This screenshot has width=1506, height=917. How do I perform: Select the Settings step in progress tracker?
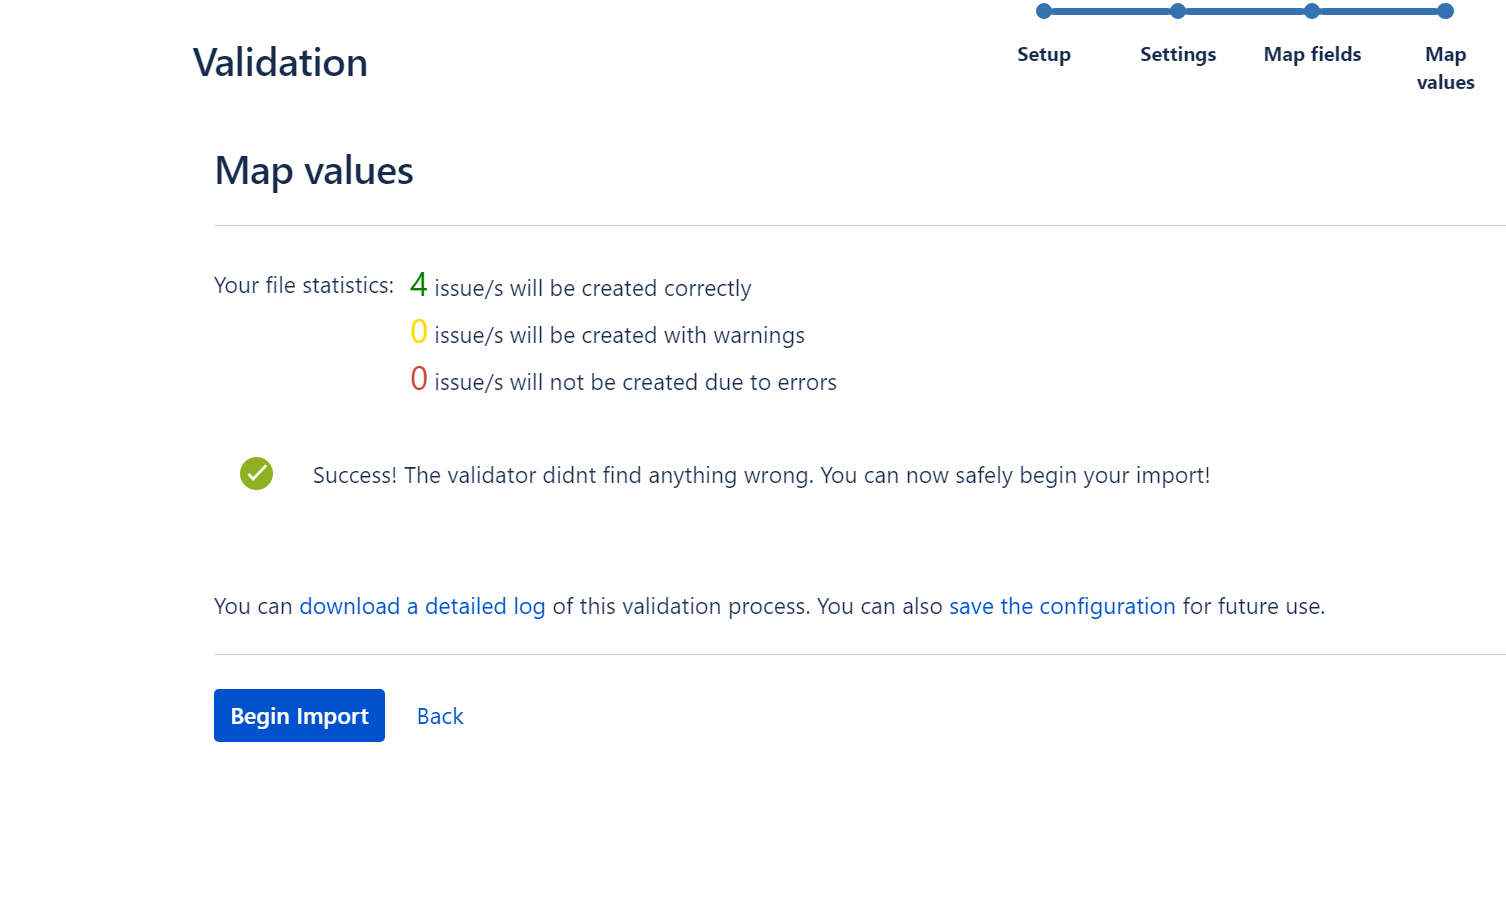(1178, 54)
